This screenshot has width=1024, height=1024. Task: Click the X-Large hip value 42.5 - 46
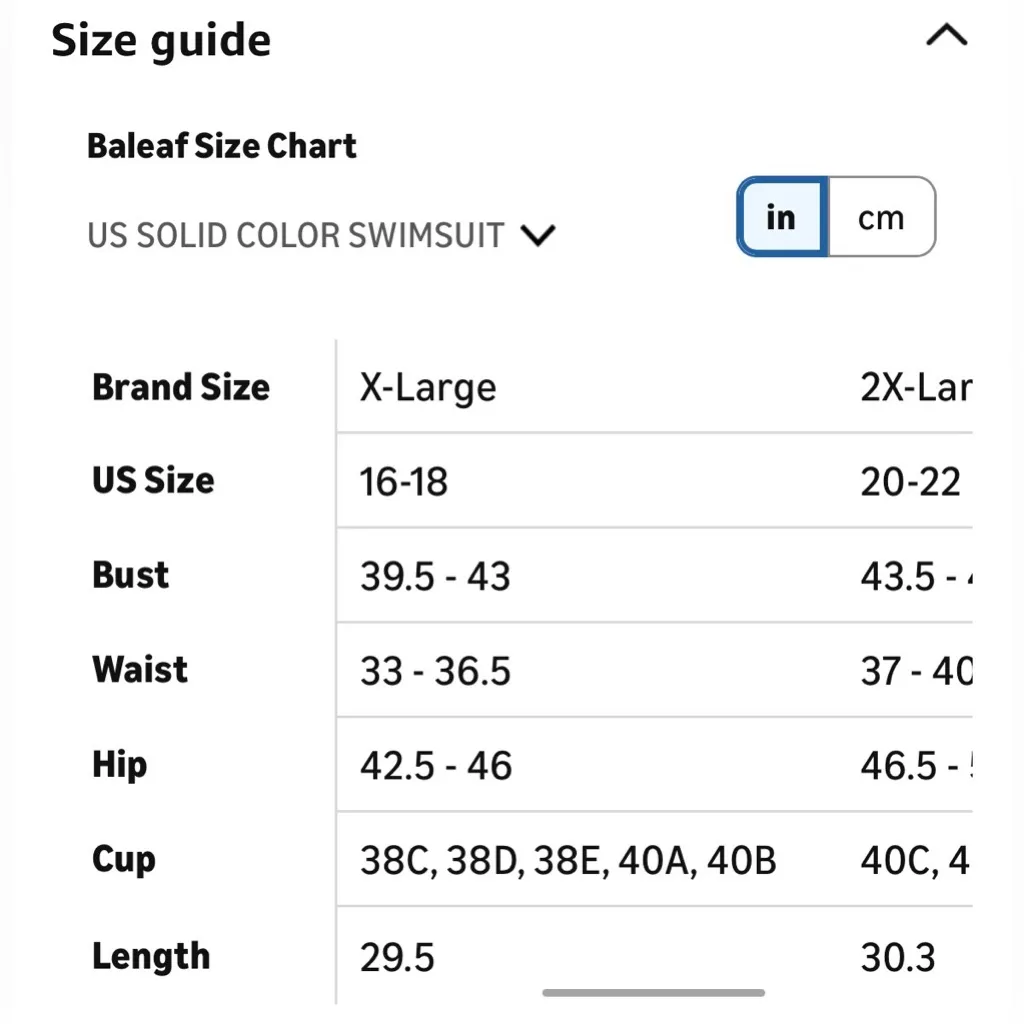[436, 766]
